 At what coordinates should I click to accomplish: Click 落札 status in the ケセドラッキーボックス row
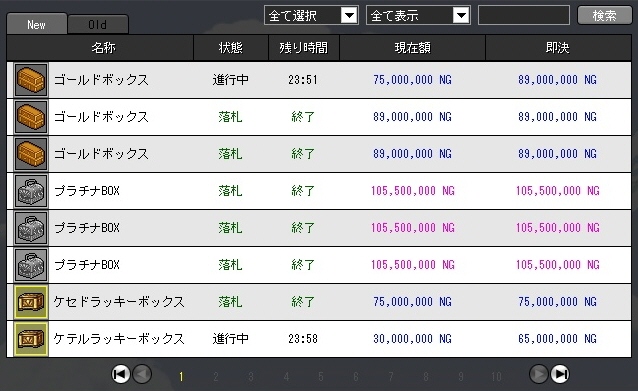tap(230, 302)
